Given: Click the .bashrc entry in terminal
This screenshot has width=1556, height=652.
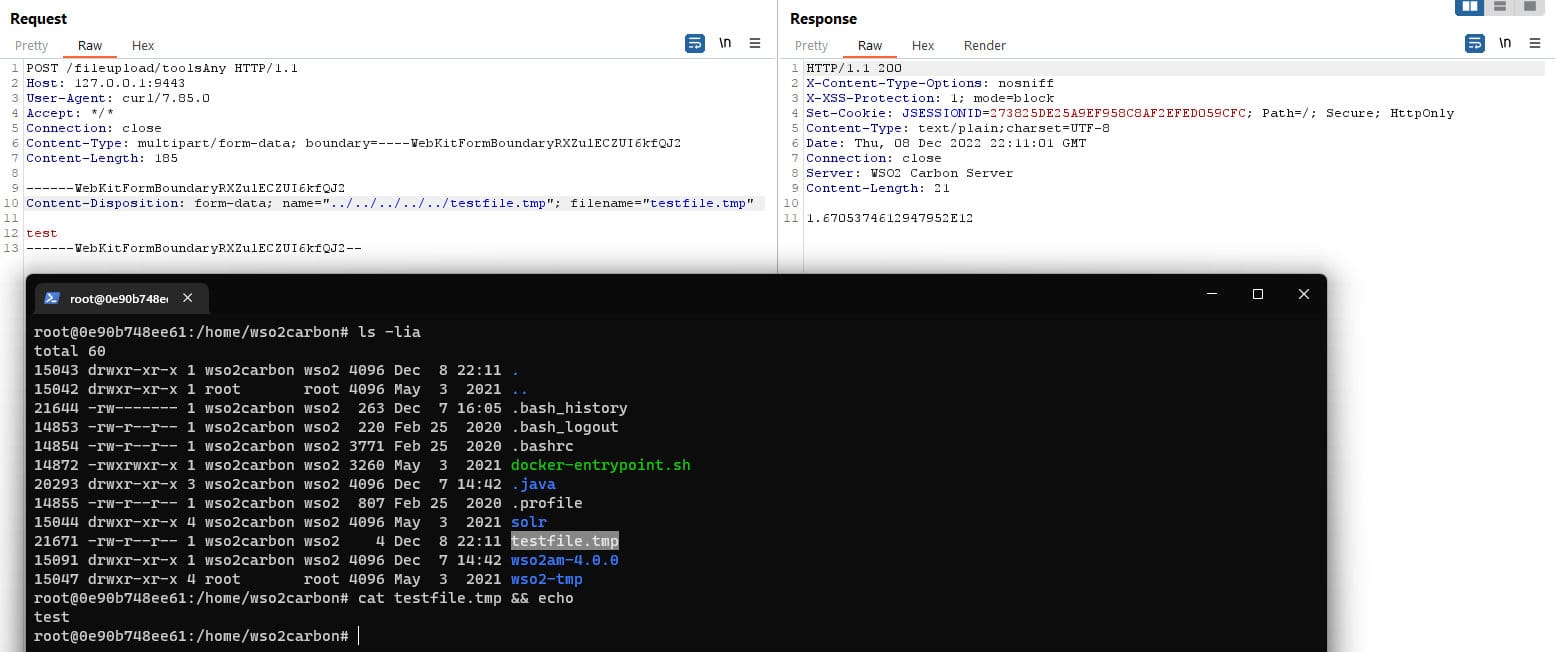Looking at the screenshot, I should (542, 446).
